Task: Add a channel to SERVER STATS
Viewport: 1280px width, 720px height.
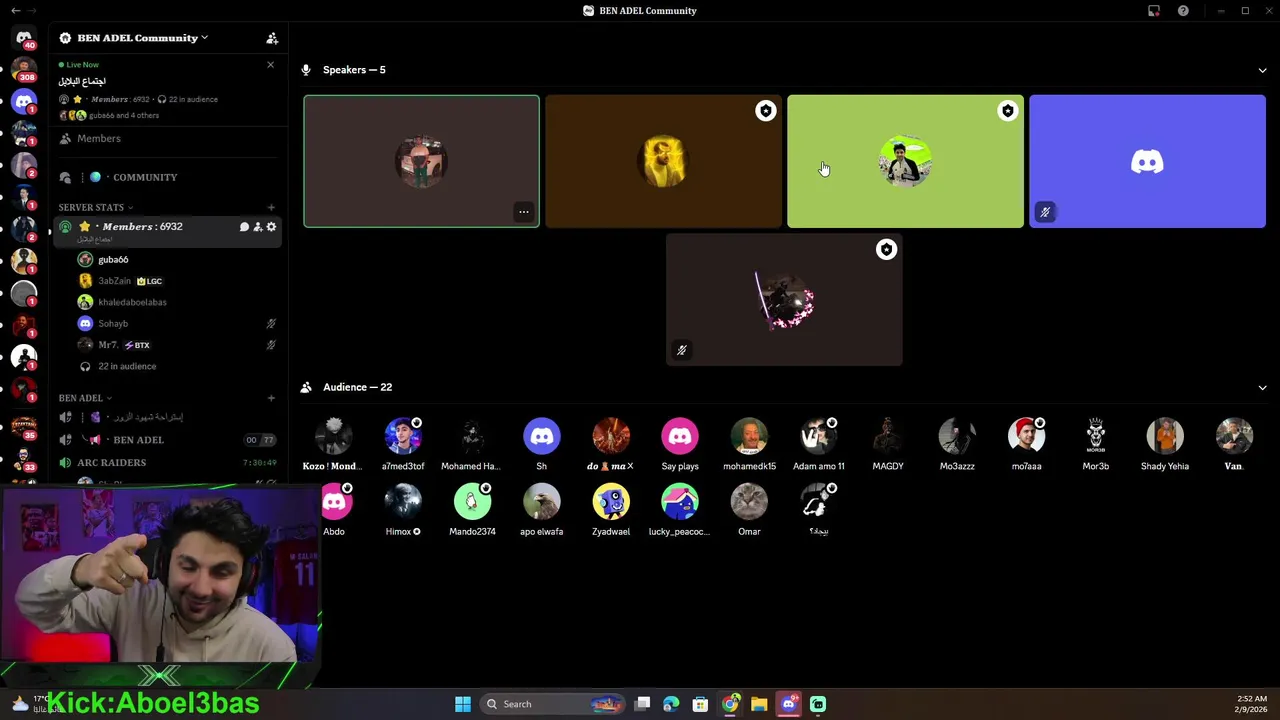Action: click(x=271, y=208)
